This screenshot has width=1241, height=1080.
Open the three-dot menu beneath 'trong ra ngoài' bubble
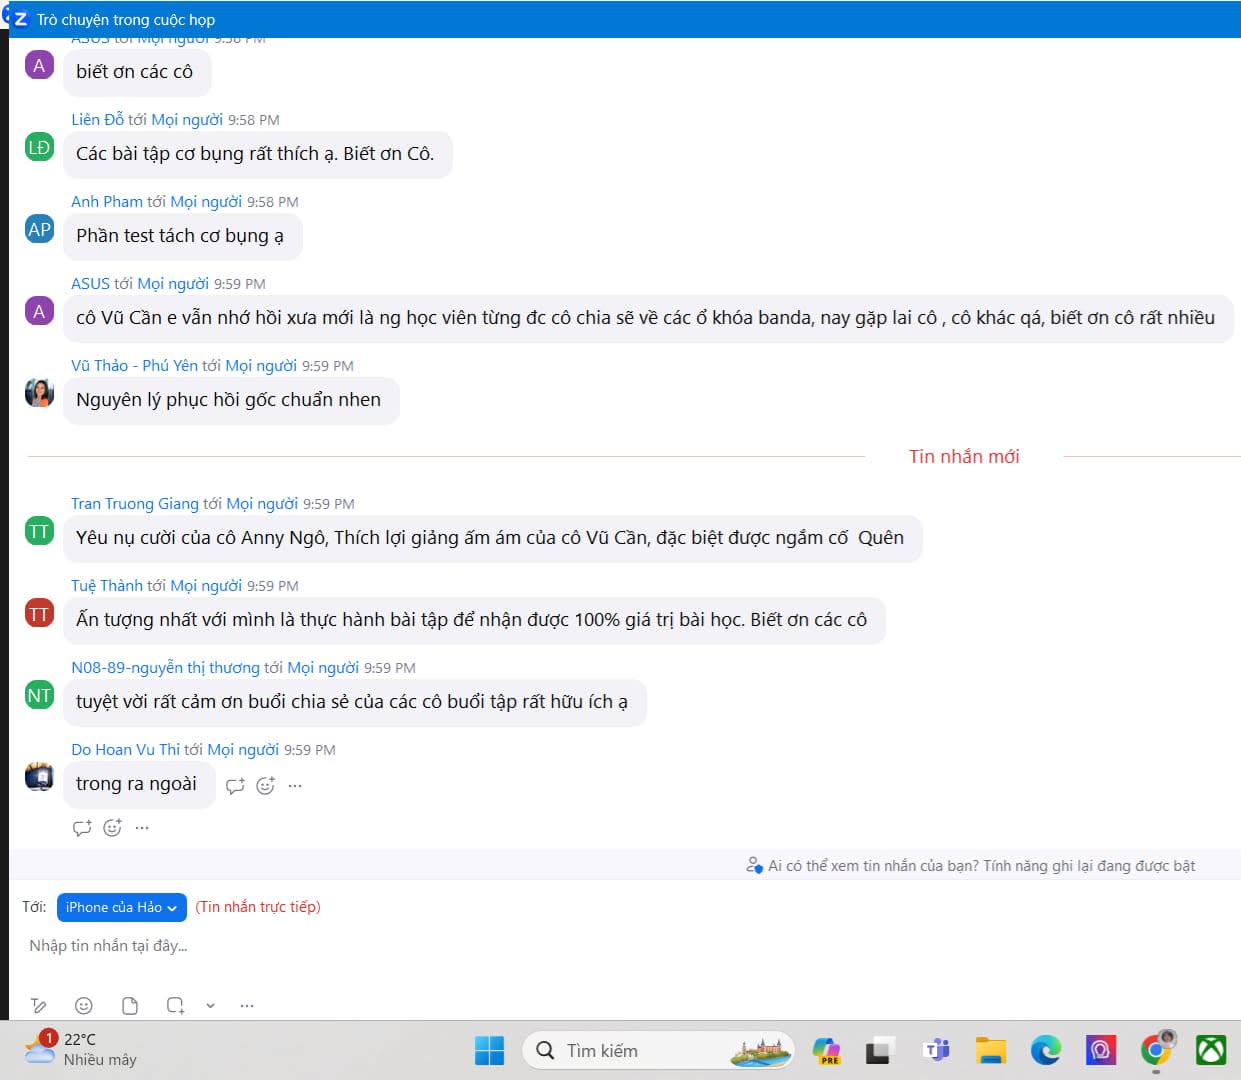click(x=142, y=828)
